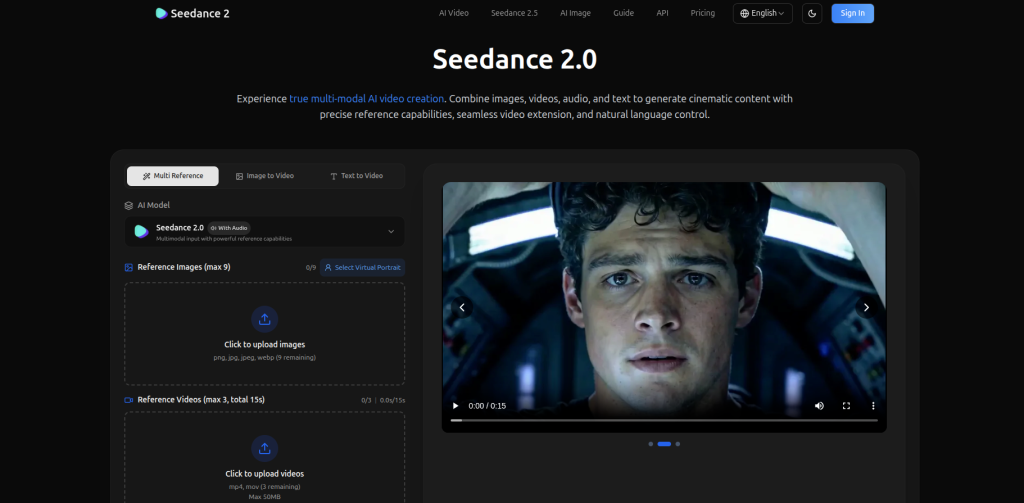This screenshot has height=503, width=1024.
Task: Click the Reference Images label icon
Action: click(x=129, y=267)
